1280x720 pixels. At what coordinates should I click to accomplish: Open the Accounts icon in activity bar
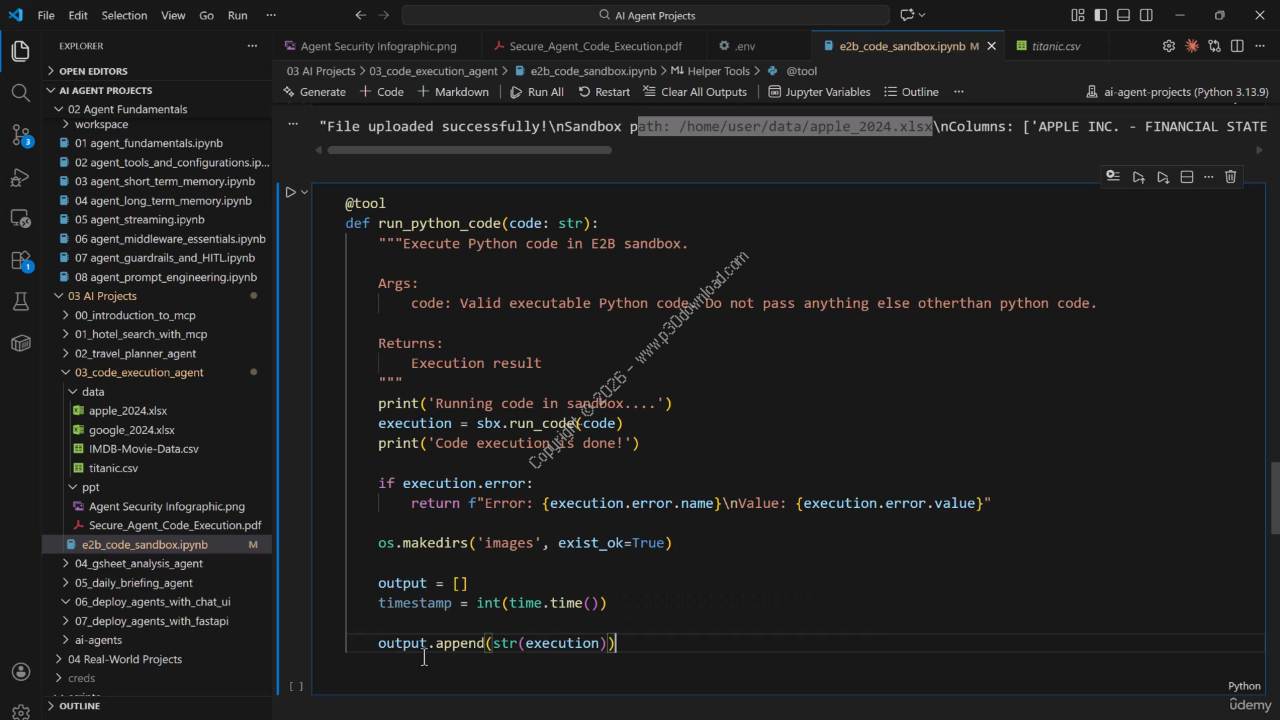pyautogui.click(x=20, y=672)
